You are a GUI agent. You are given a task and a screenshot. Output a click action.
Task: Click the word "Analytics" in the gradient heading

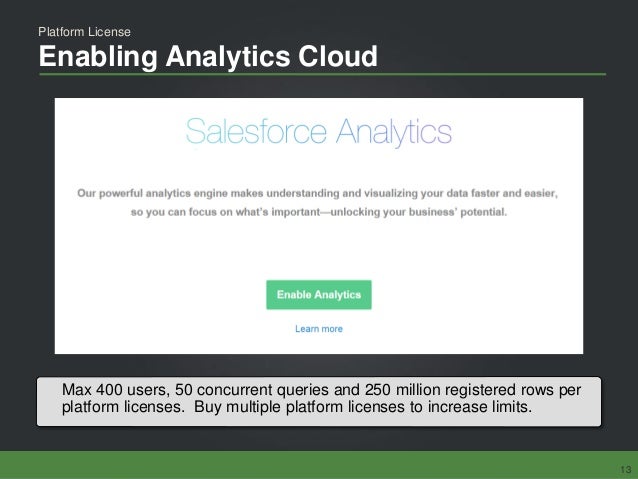click(393, 132)
